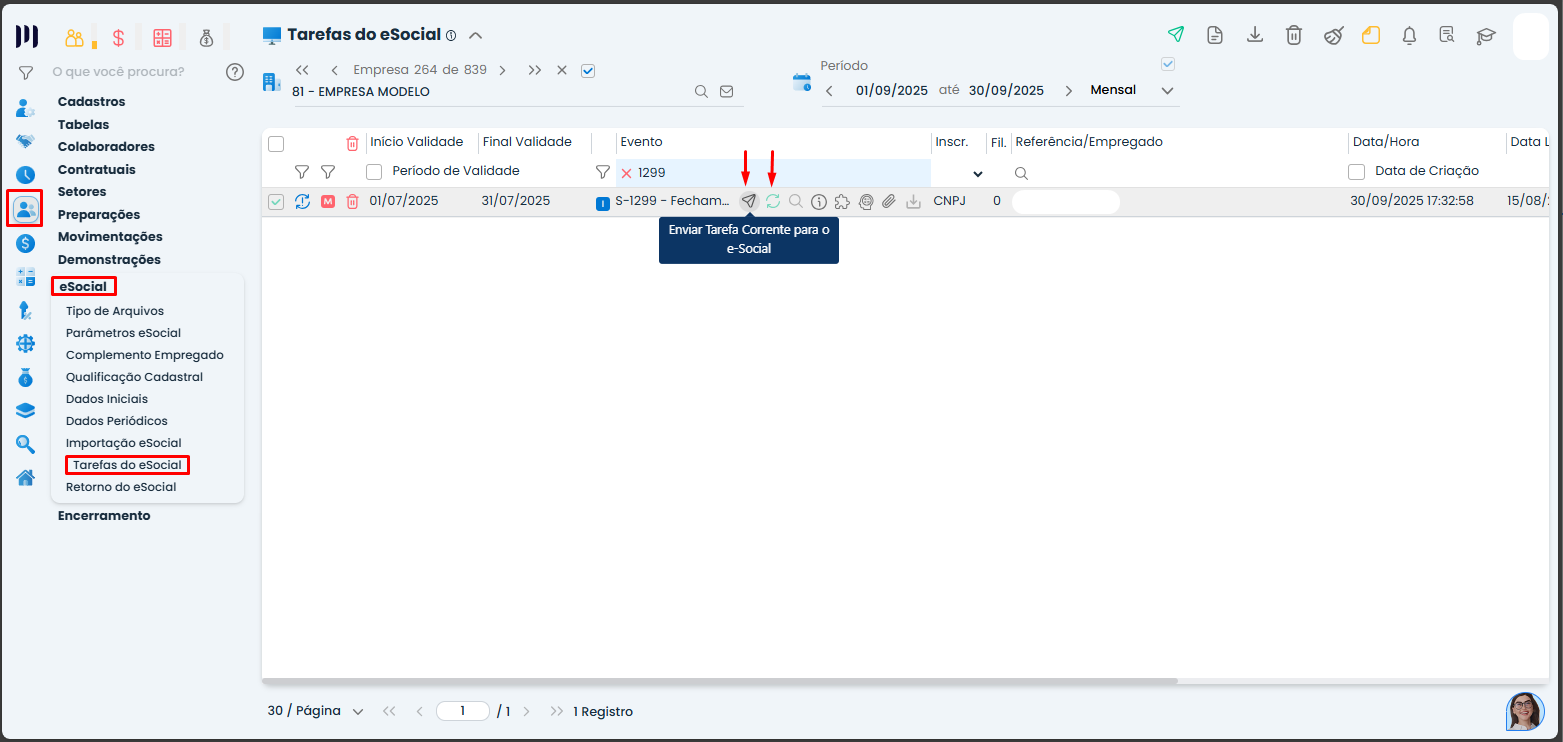The image size is (1563, 742).
Task: Go to previous company with single left arrow
Action: (334, 70)
